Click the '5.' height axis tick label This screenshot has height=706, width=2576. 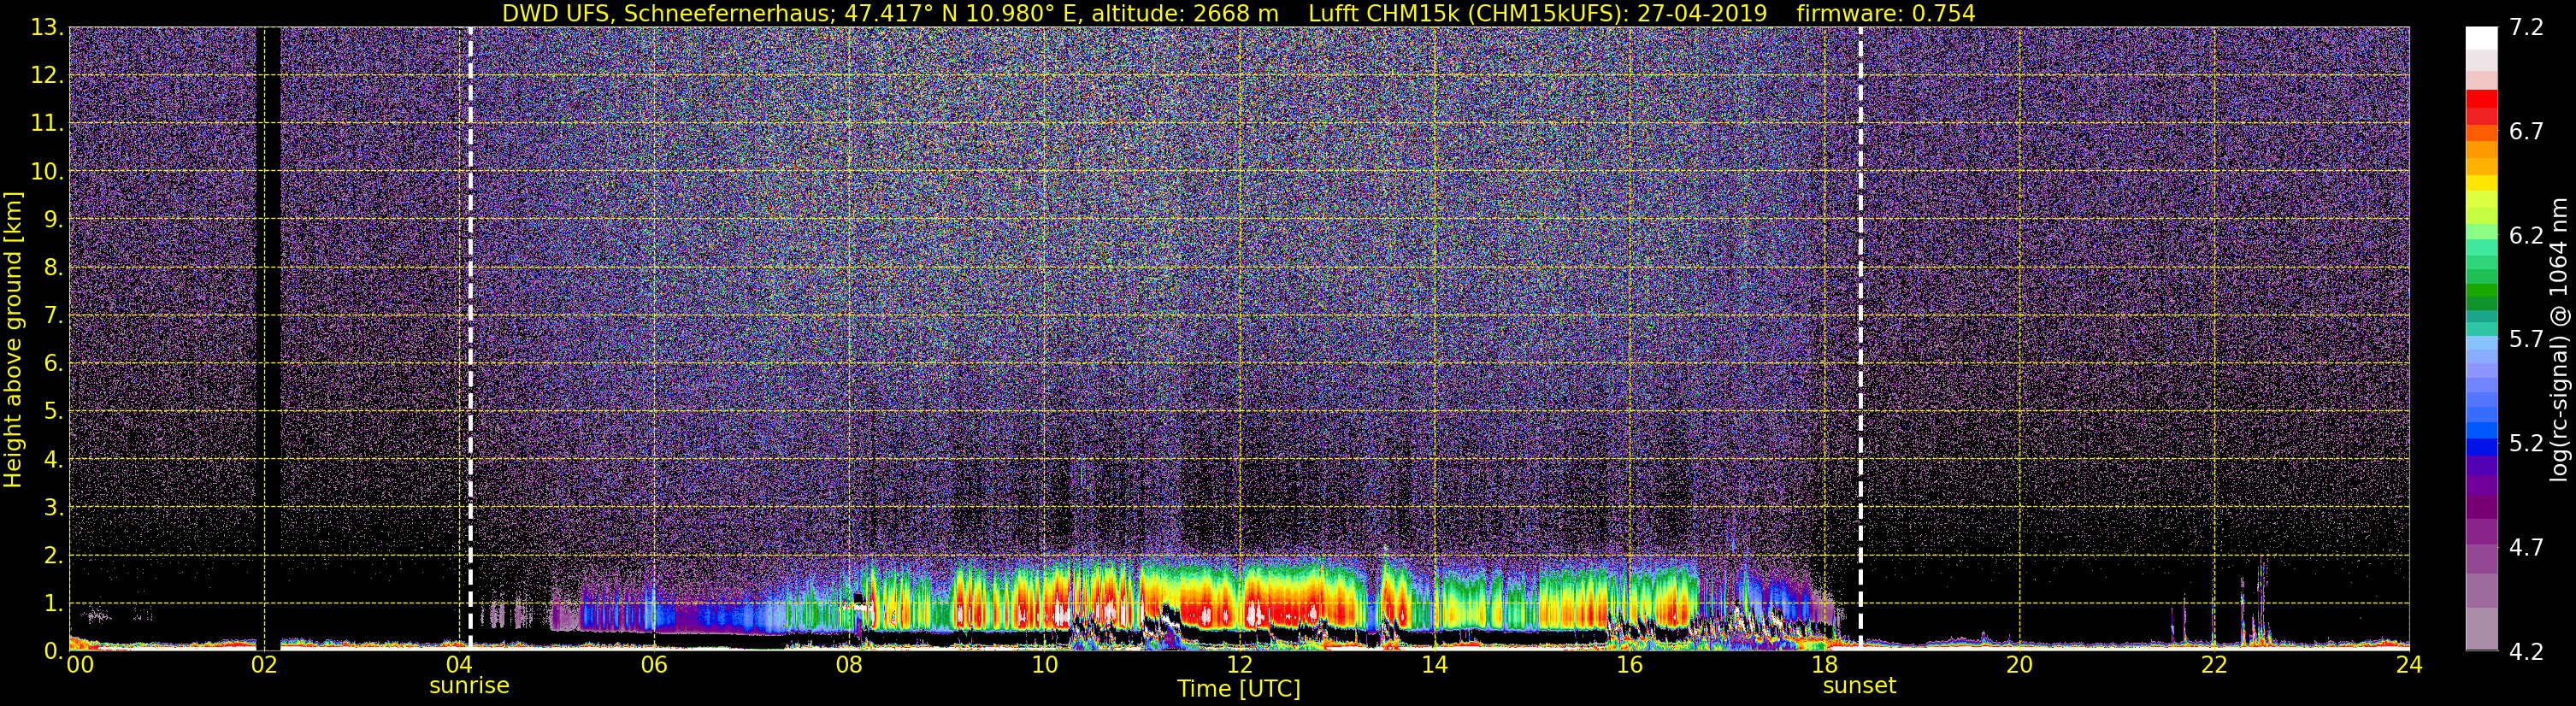(54, 412)
